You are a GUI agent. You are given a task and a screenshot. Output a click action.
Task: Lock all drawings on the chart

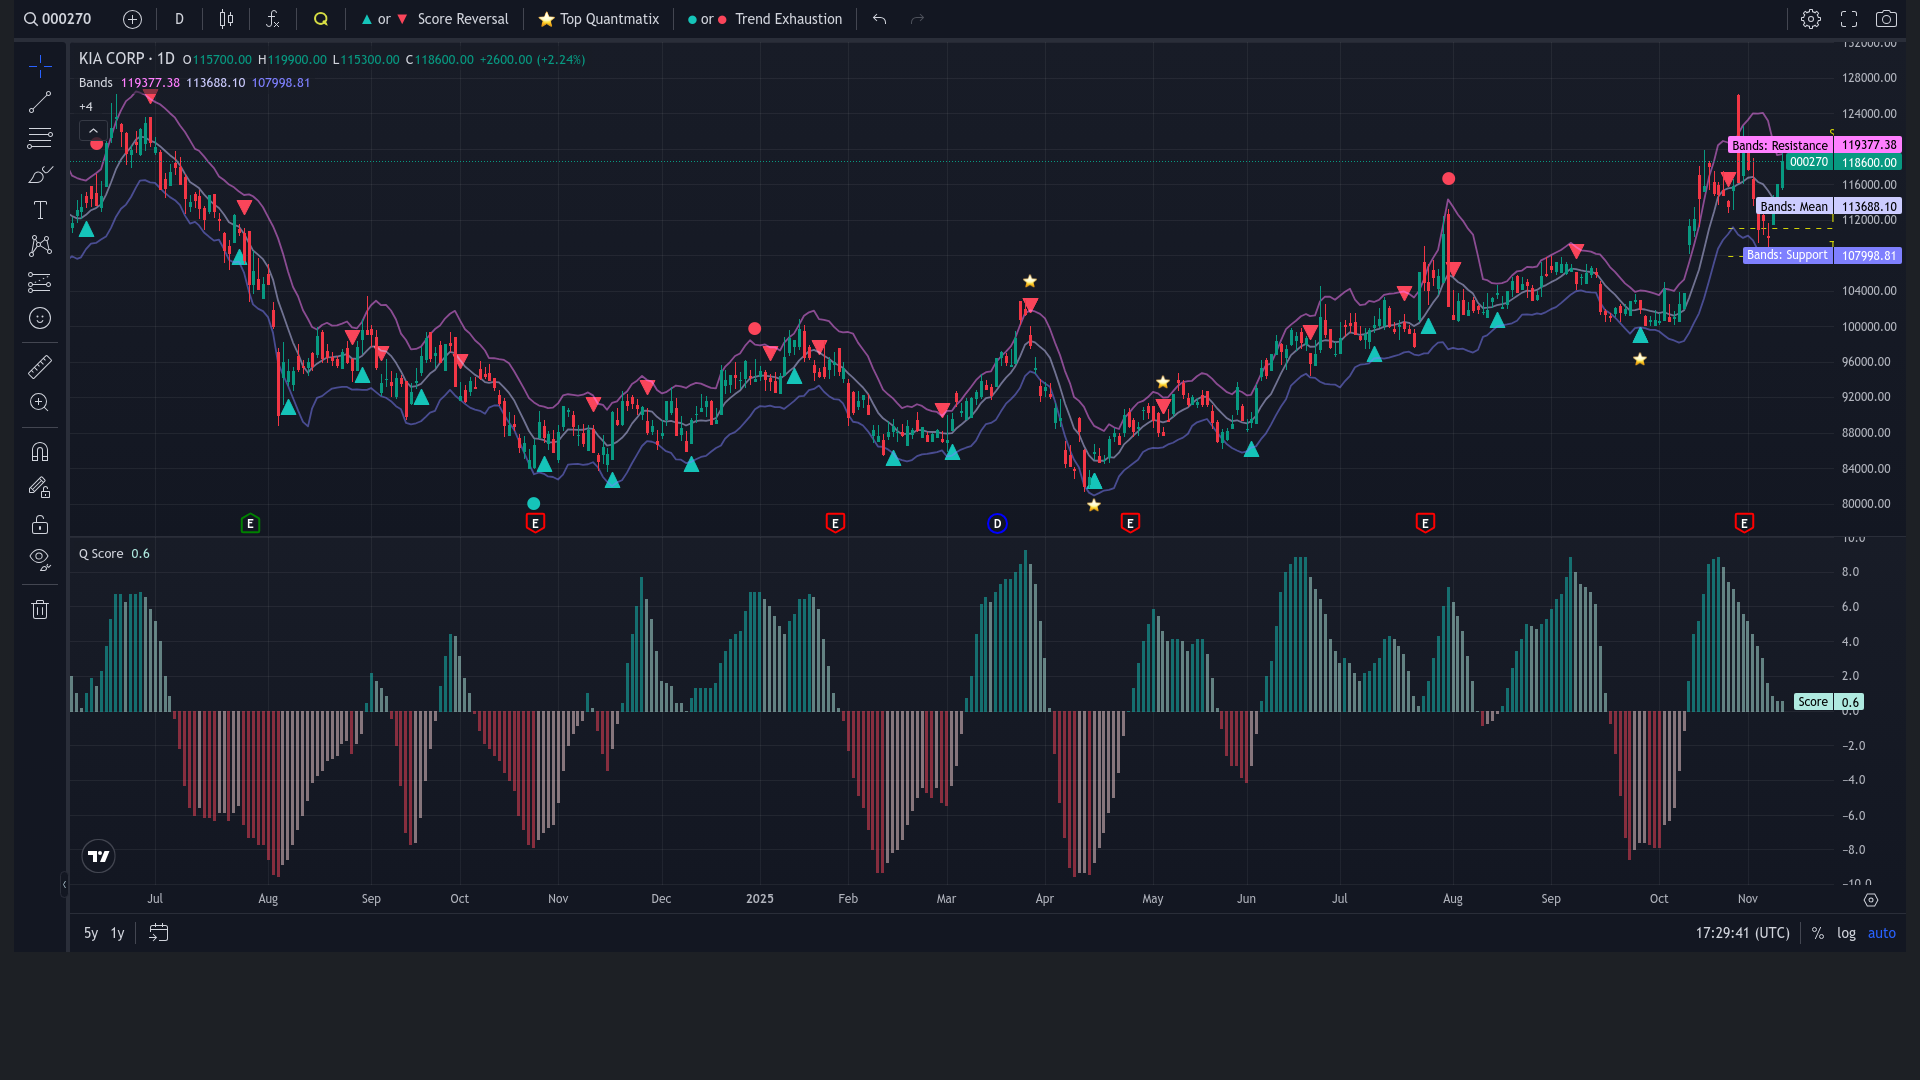40,523
